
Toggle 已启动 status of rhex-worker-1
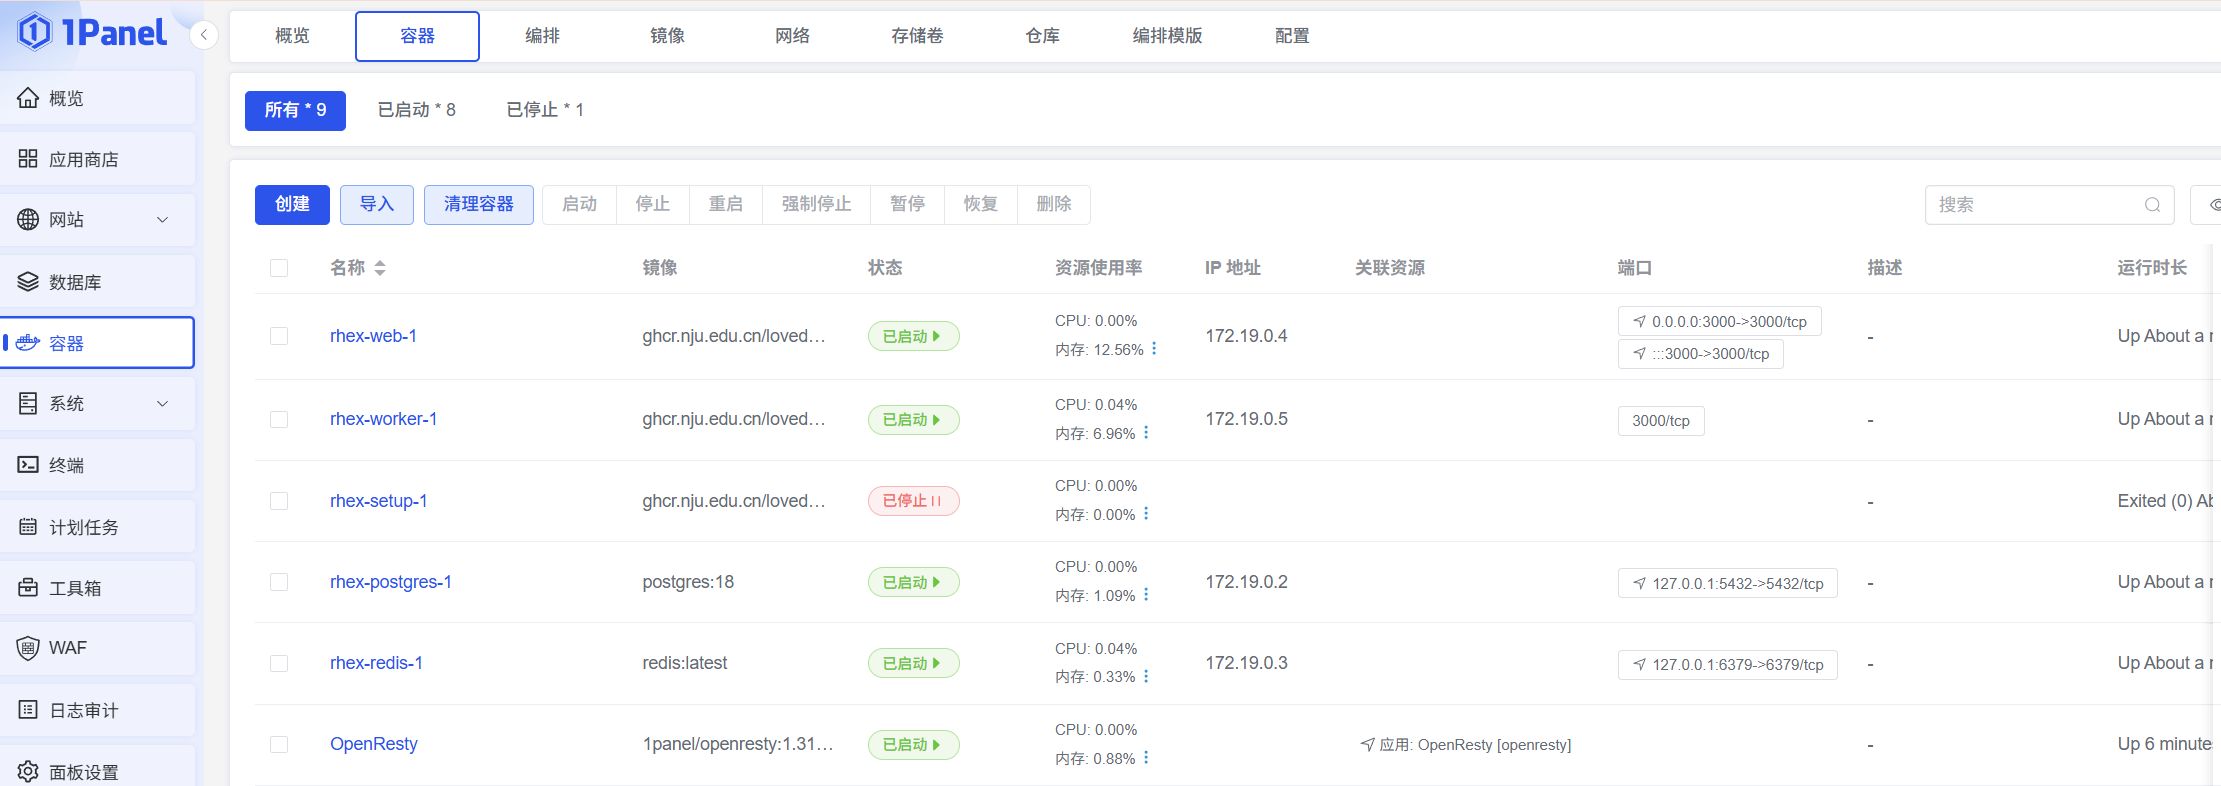[x=913, y=419]
